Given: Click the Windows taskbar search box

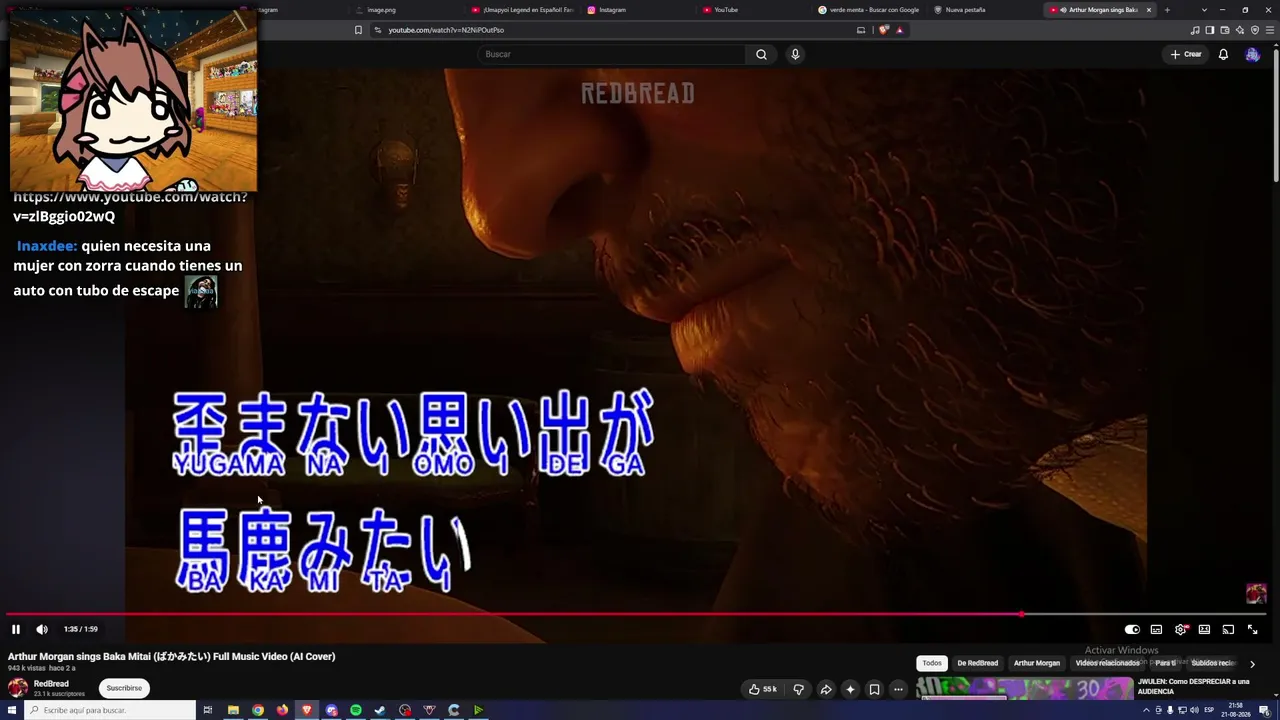Looking at the screenshot, I should click(111, 710).
